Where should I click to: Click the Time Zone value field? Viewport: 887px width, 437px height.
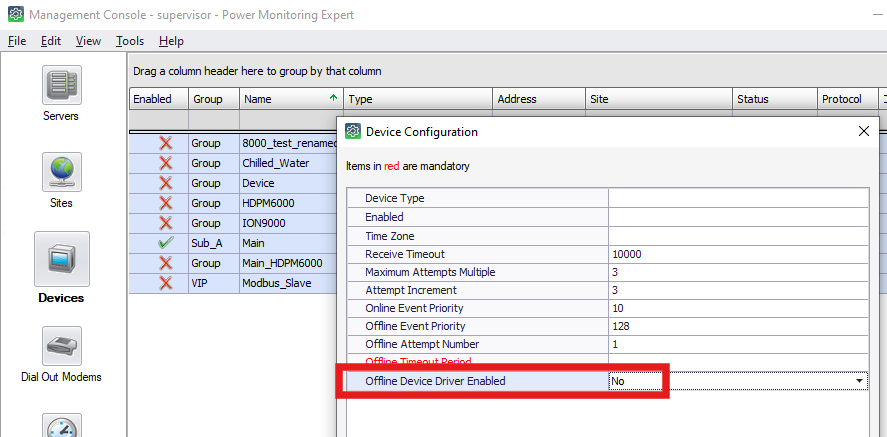(738, 236)
